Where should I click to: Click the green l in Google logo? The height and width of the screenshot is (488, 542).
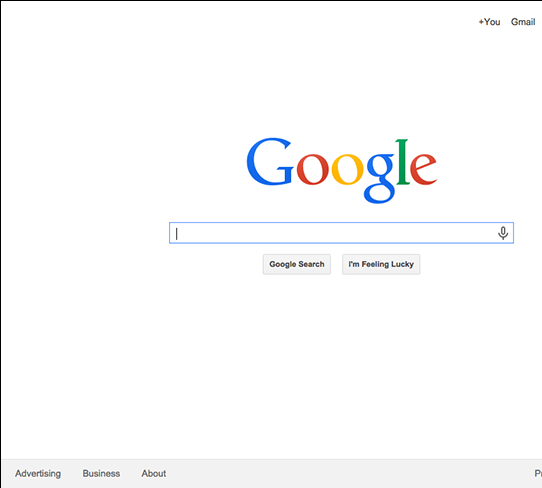click(x=403, y=162)
